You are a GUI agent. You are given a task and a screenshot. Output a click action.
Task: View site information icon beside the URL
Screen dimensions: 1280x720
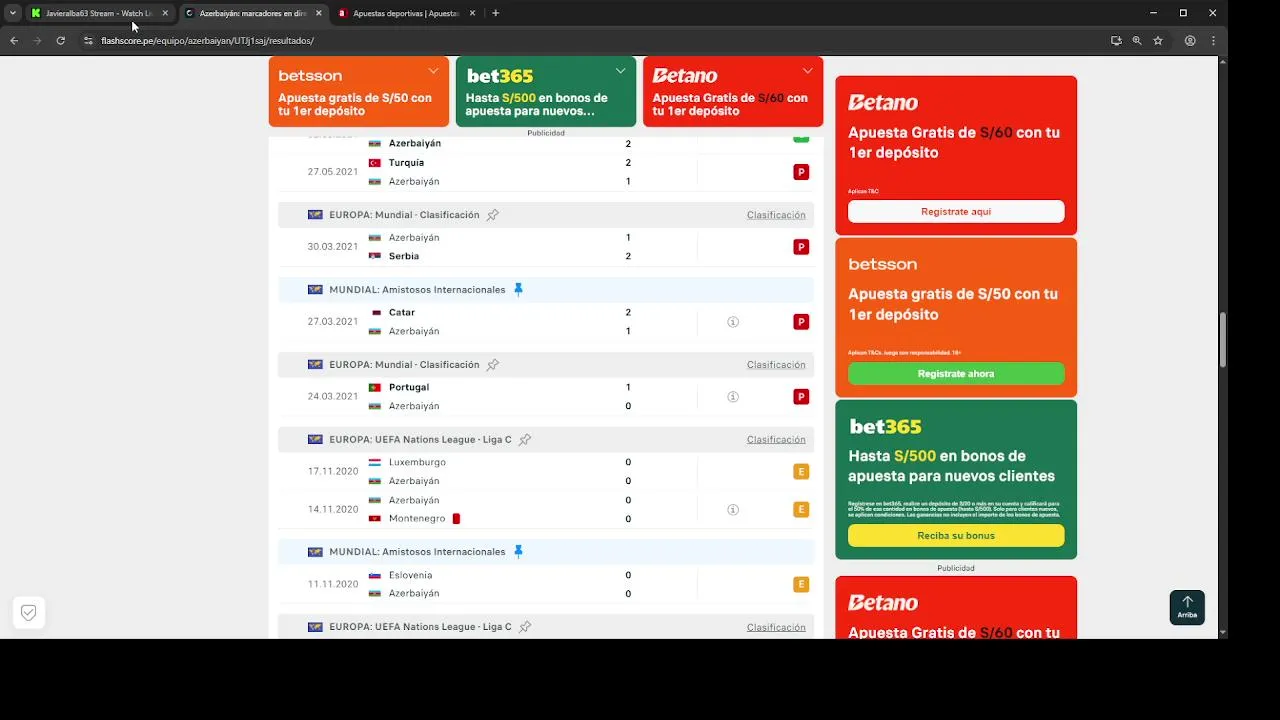pos(88,41)
